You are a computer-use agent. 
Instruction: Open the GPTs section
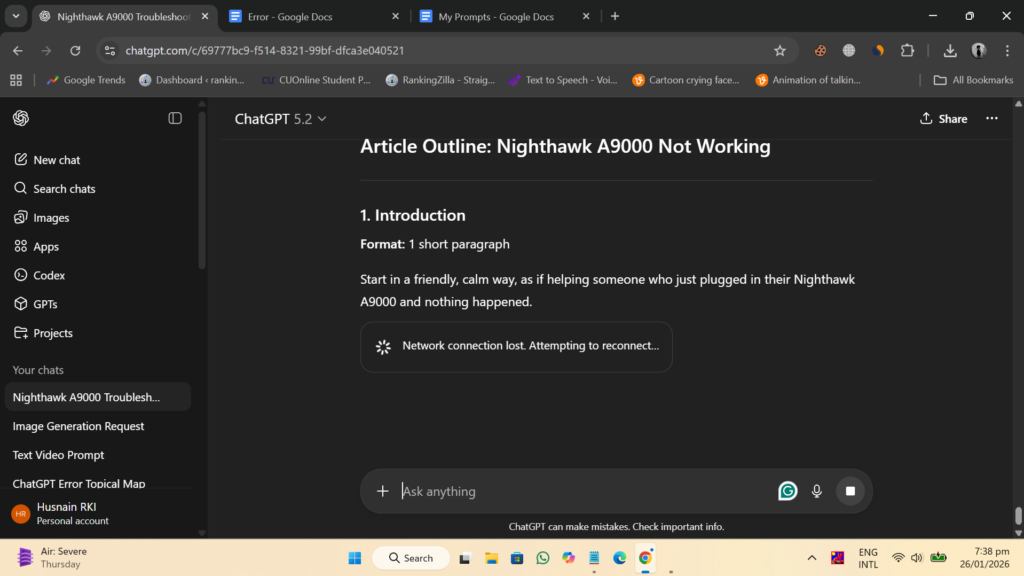tap(45, 304)
